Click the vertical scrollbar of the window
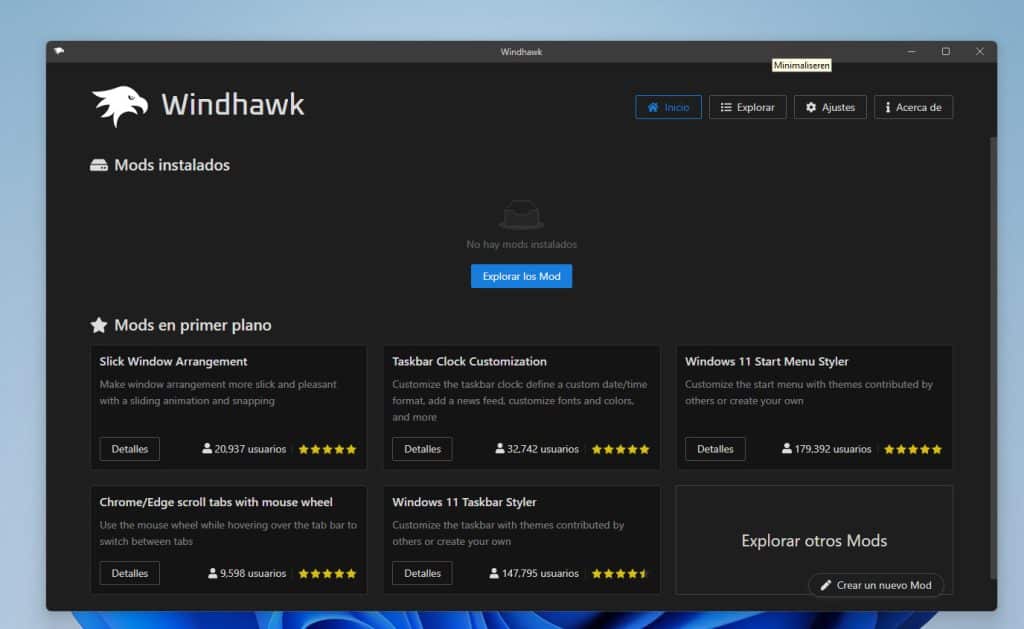 (993, 357)
